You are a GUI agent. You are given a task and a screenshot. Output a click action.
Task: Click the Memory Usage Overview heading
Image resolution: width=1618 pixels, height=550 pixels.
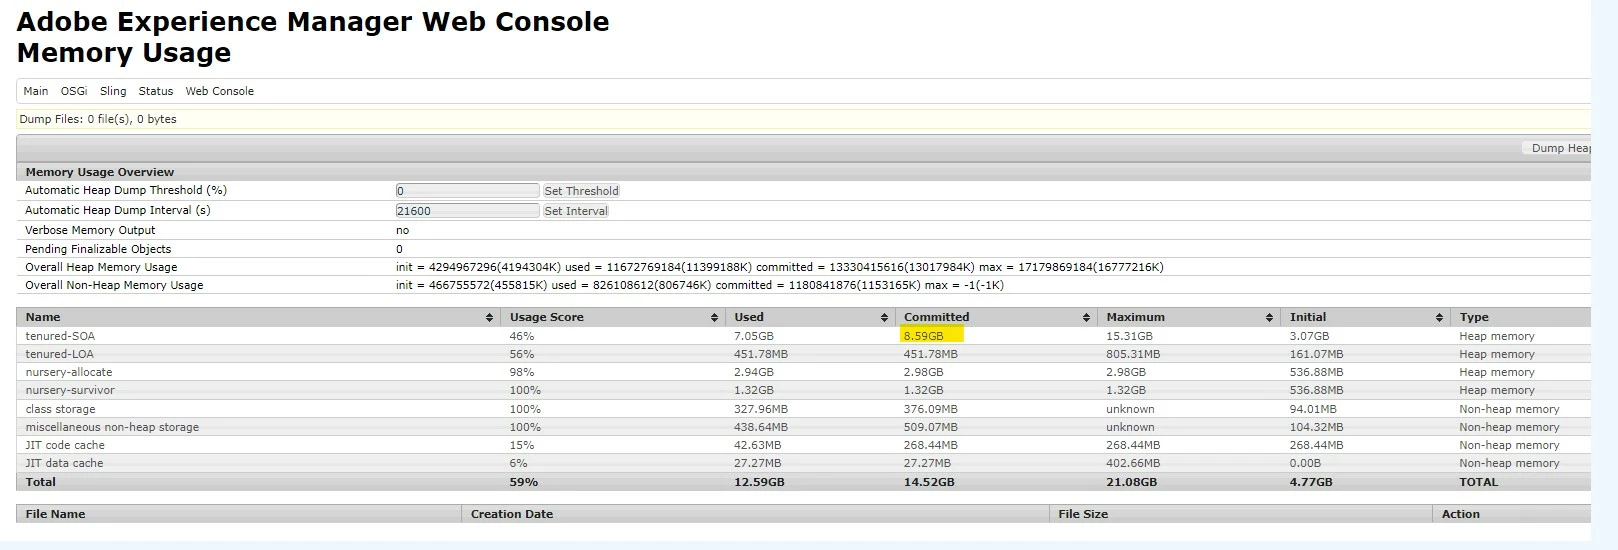(100, 172)
